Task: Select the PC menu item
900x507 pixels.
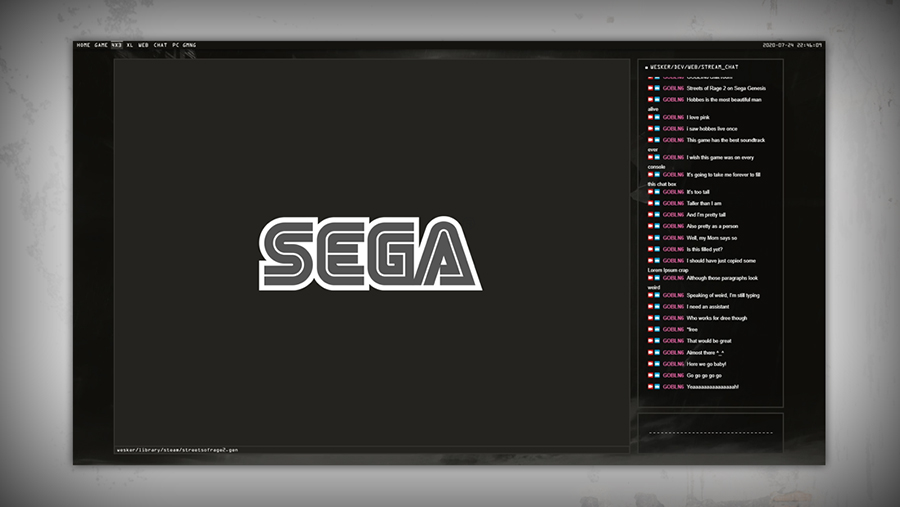Action: point(176,45)
